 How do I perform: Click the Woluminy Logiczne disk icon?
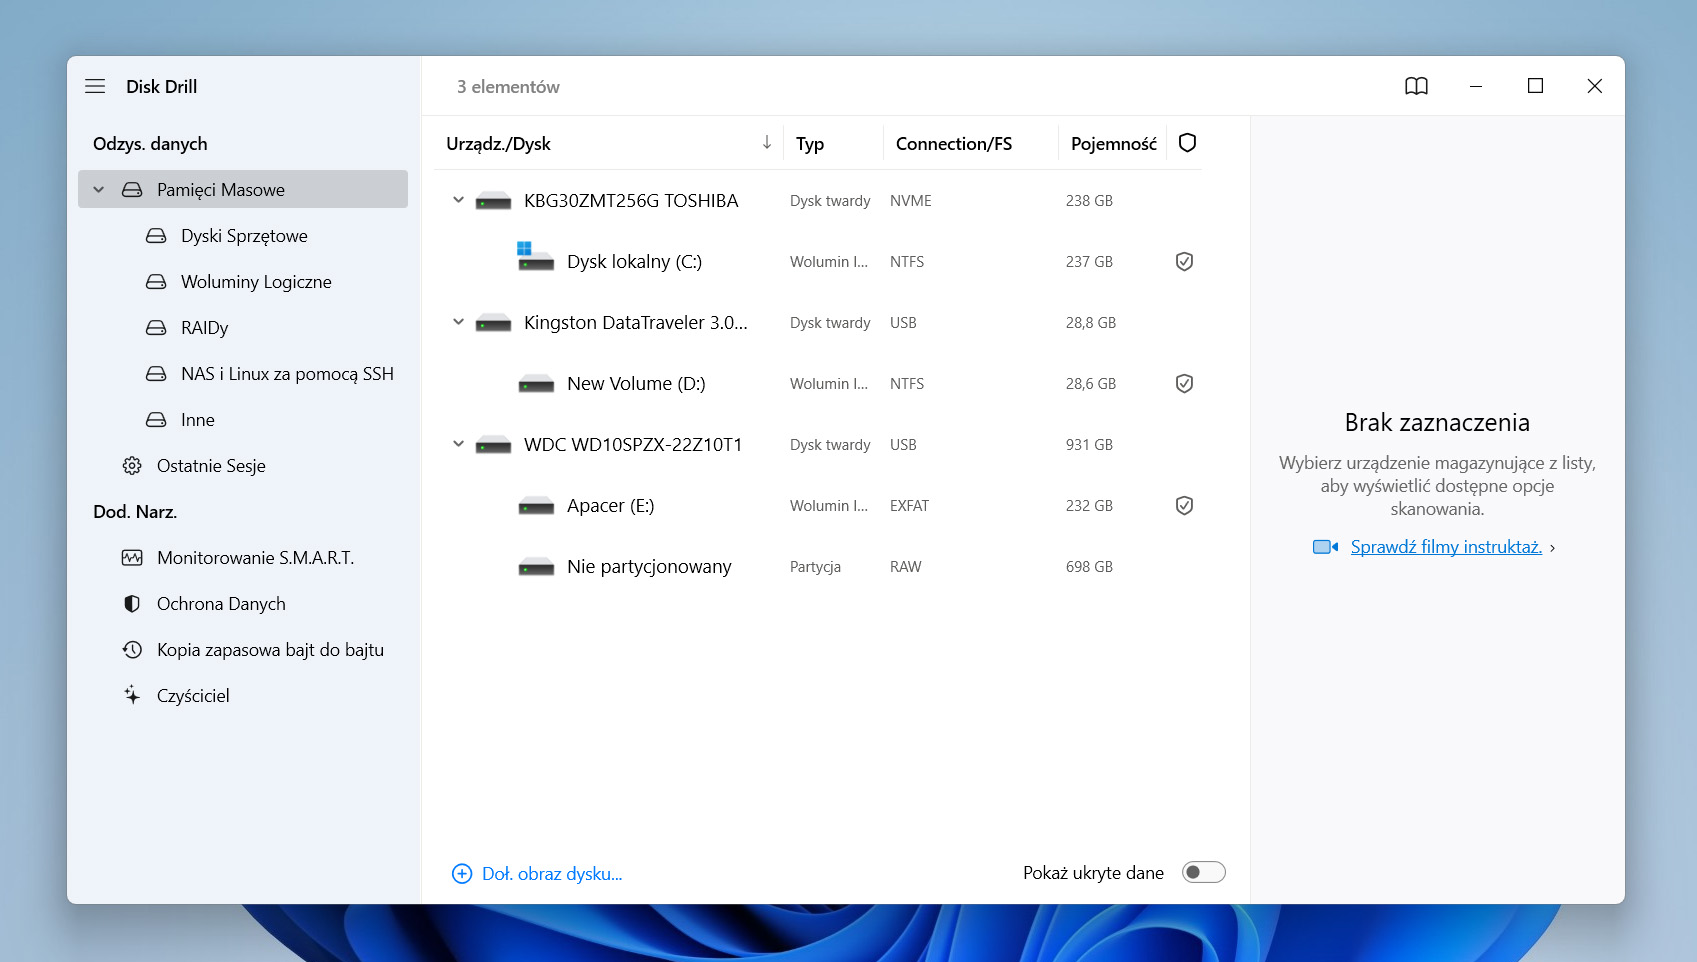(x=156, y=282)
